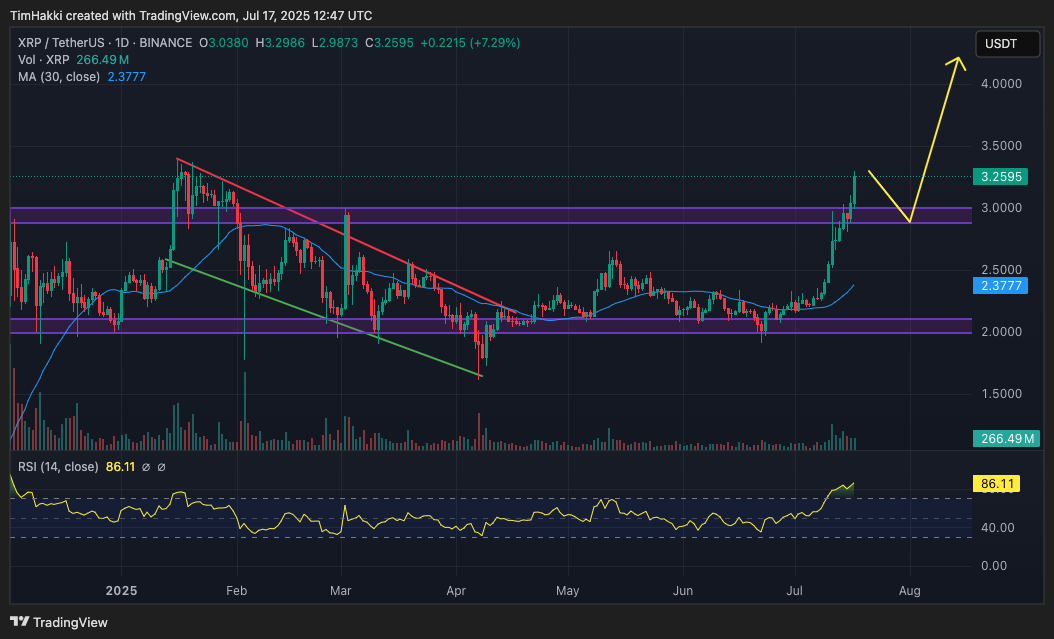
Task: Click the blue 2.3777 moving average price label
Action: click(999, 286)
